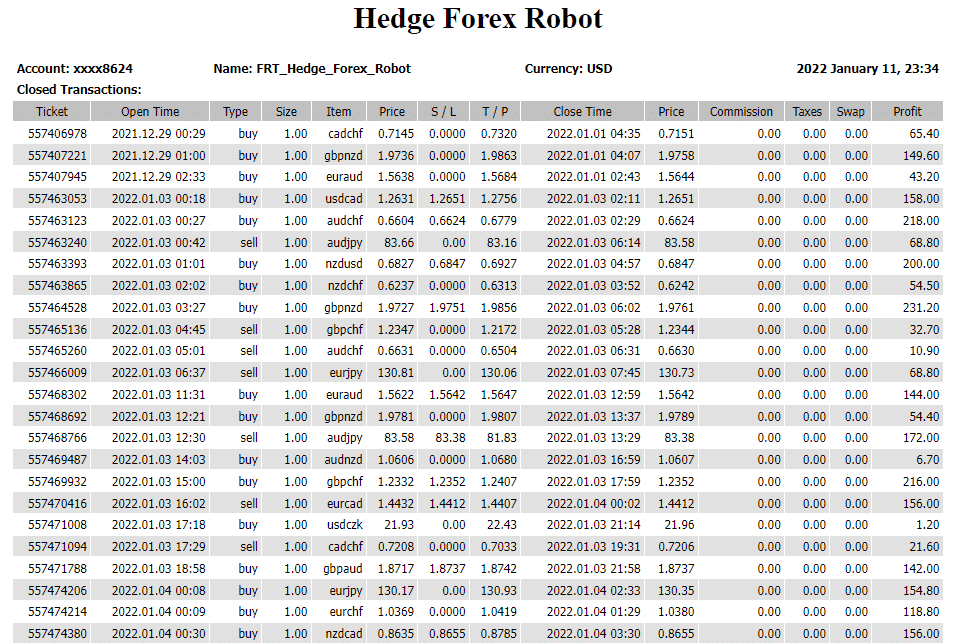The image size is (955, 644).
Task: Select ticket number 557463053
Action: [x=57, y=199]
